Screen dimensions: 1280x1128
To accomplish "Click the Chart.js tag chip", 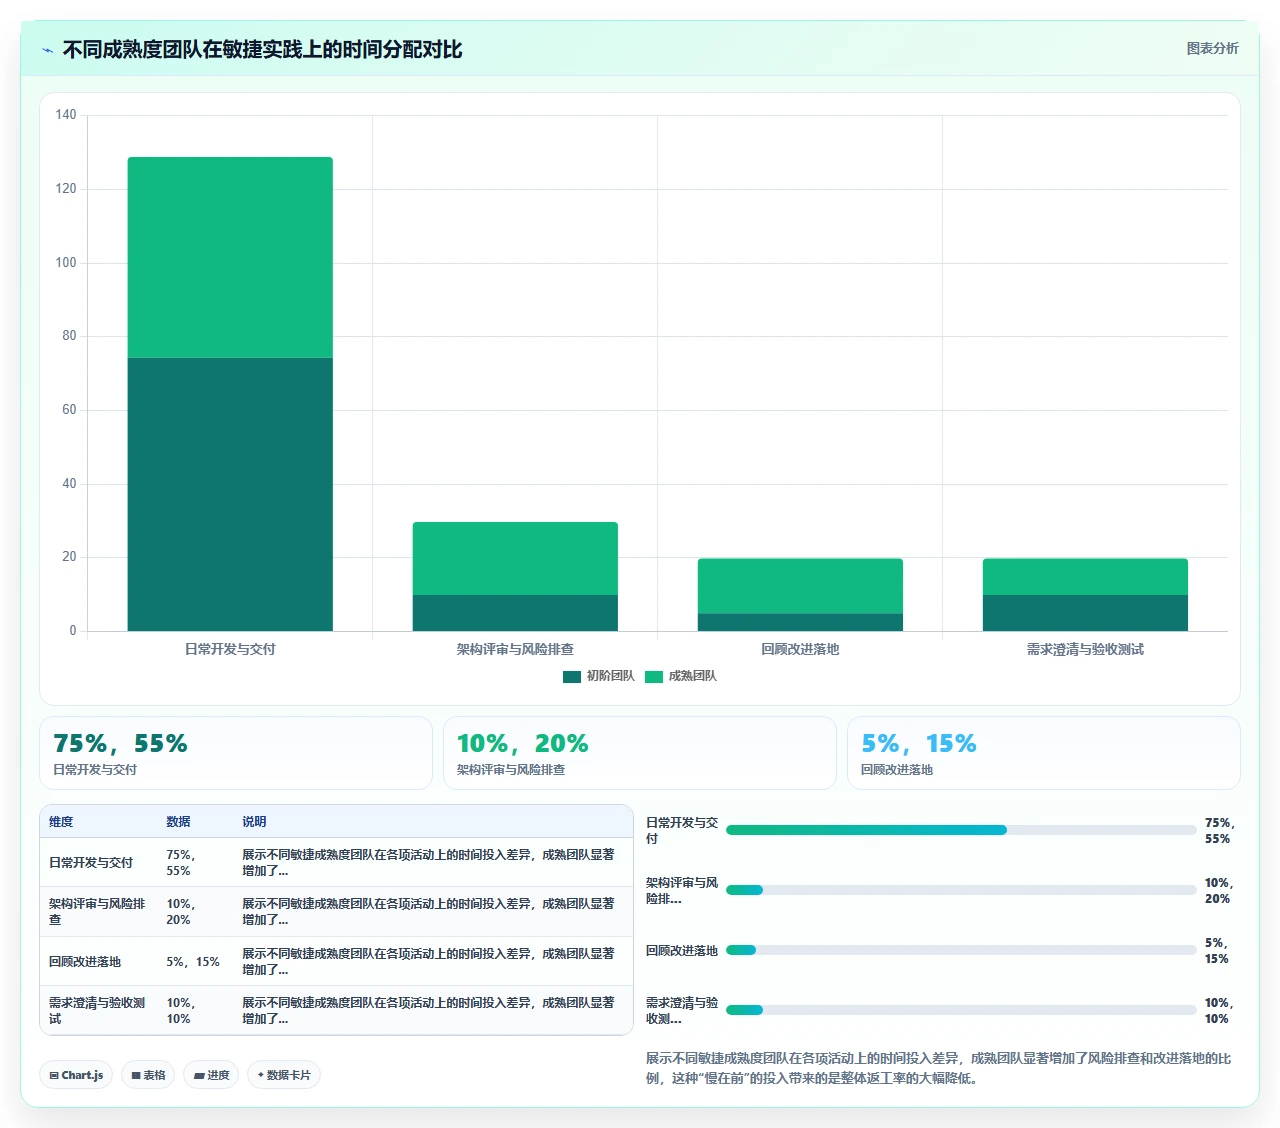I will pyautogui.click(x=76, y=1075).
